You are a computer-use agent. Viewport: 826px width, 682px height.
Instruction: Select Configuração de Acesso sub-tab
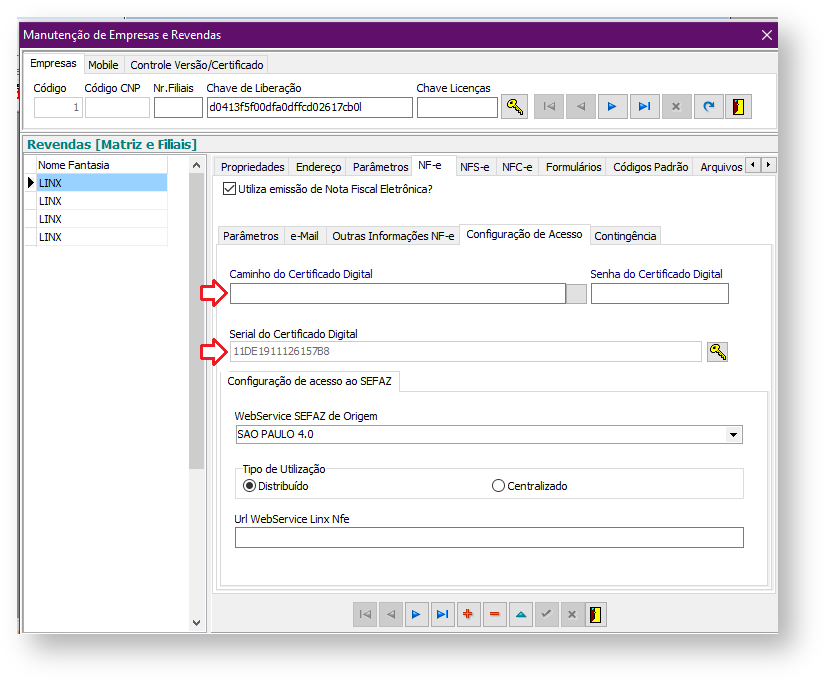524,234
